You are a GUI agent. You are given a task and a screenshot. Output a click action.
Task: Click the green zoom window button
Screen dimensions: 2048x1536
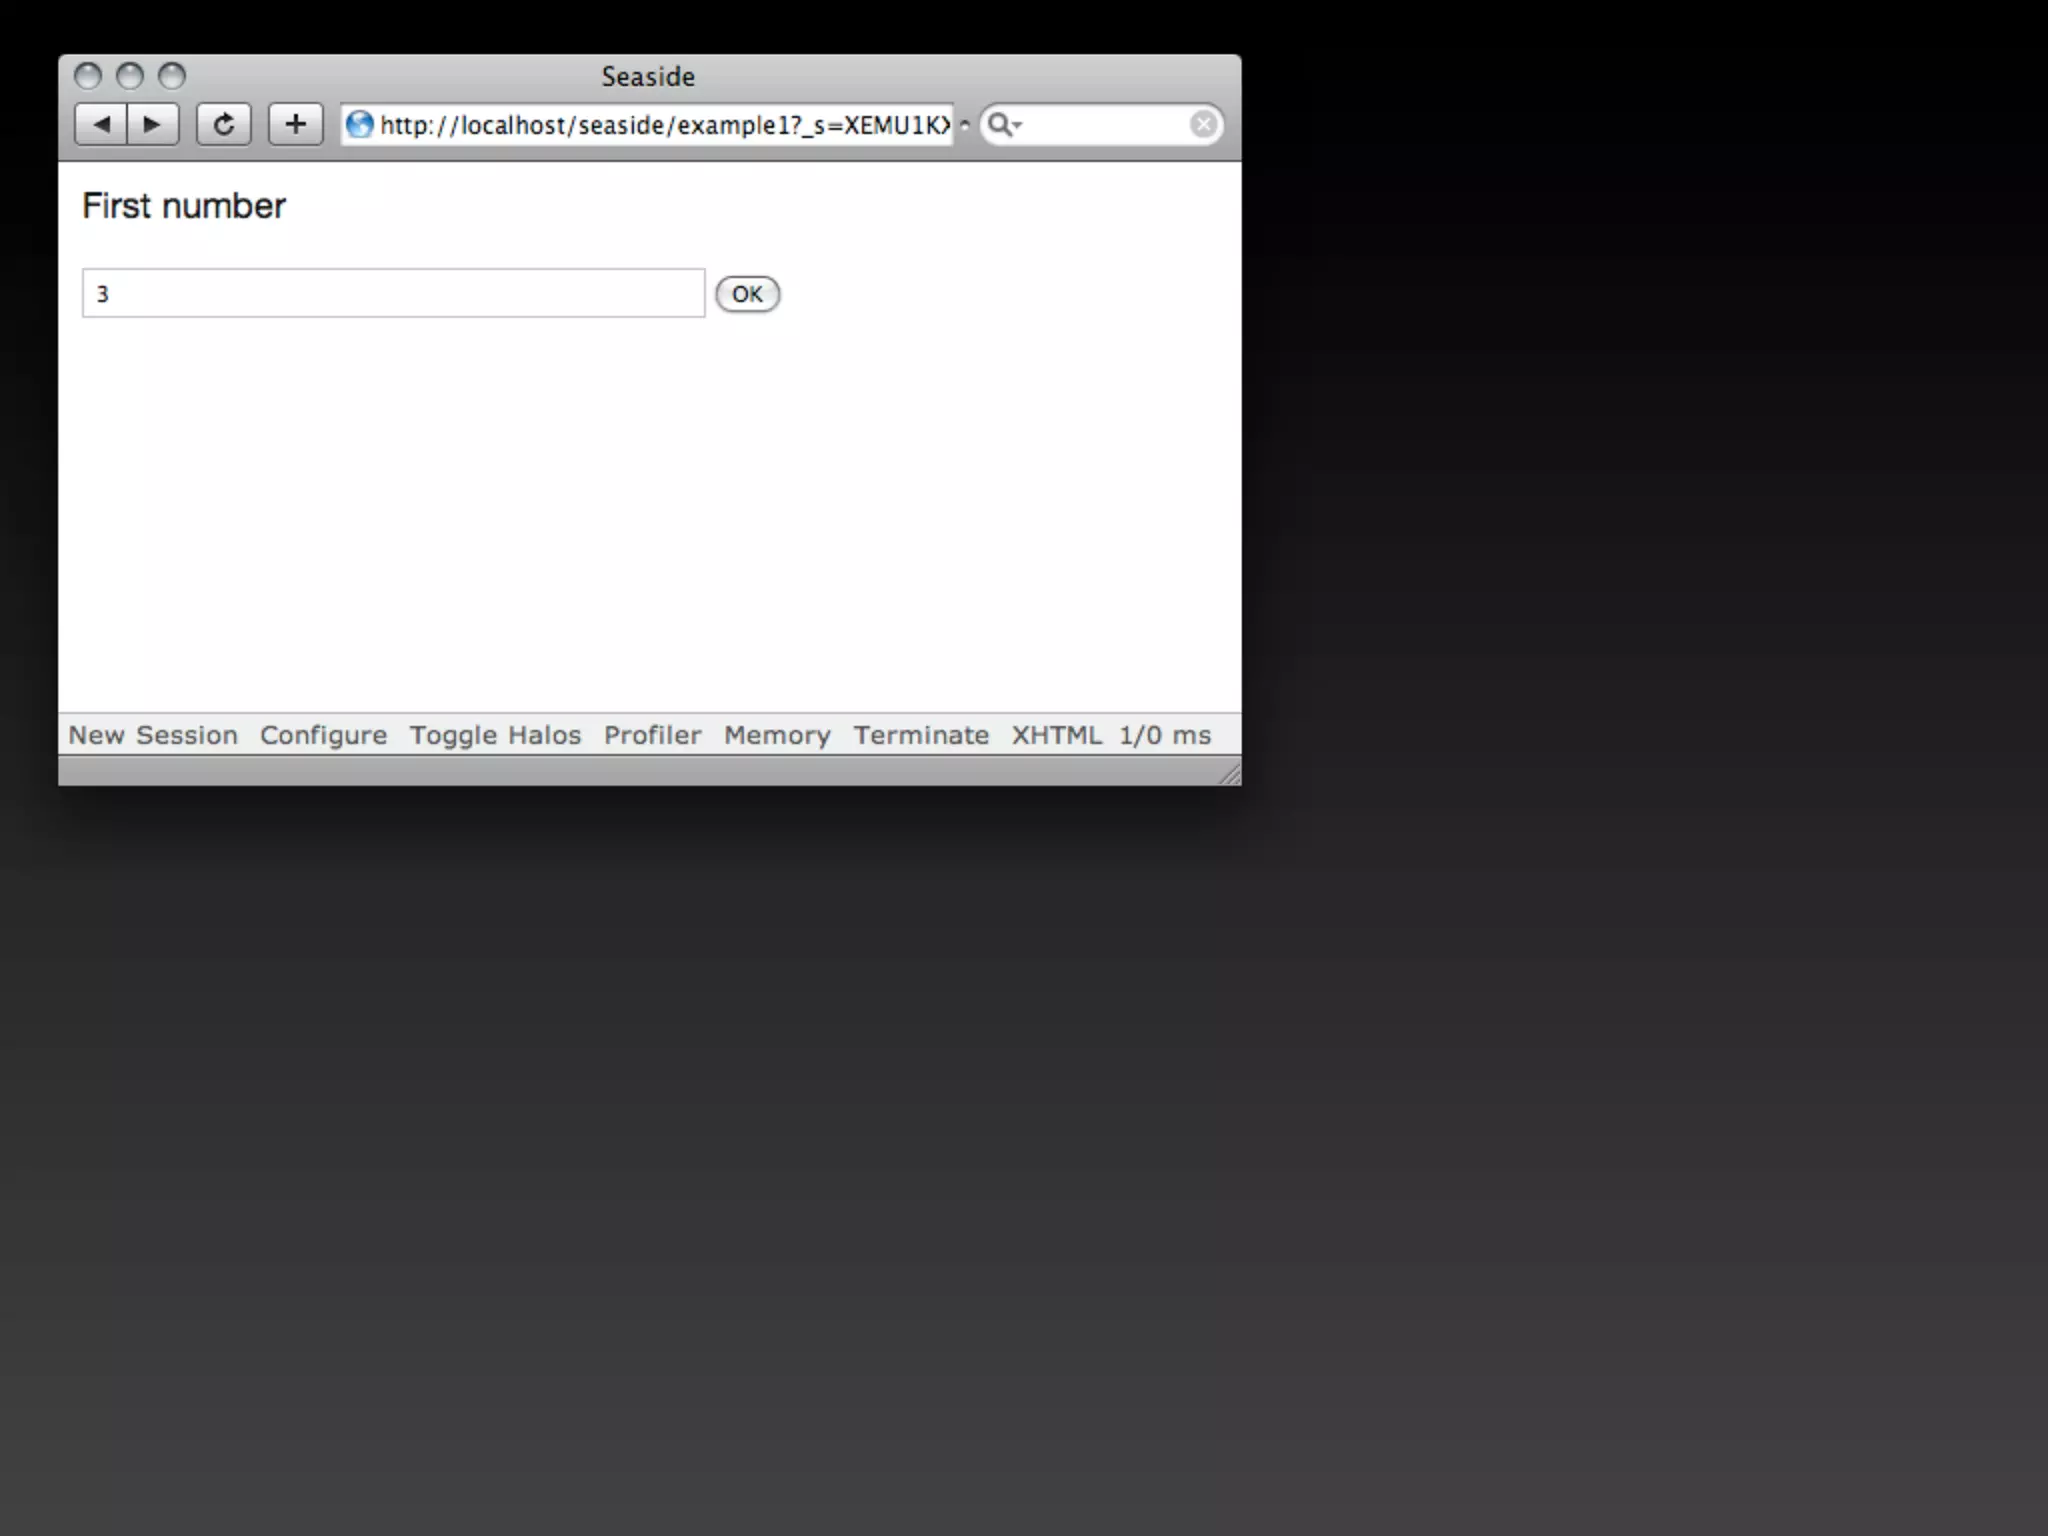(x=172, y=76)
